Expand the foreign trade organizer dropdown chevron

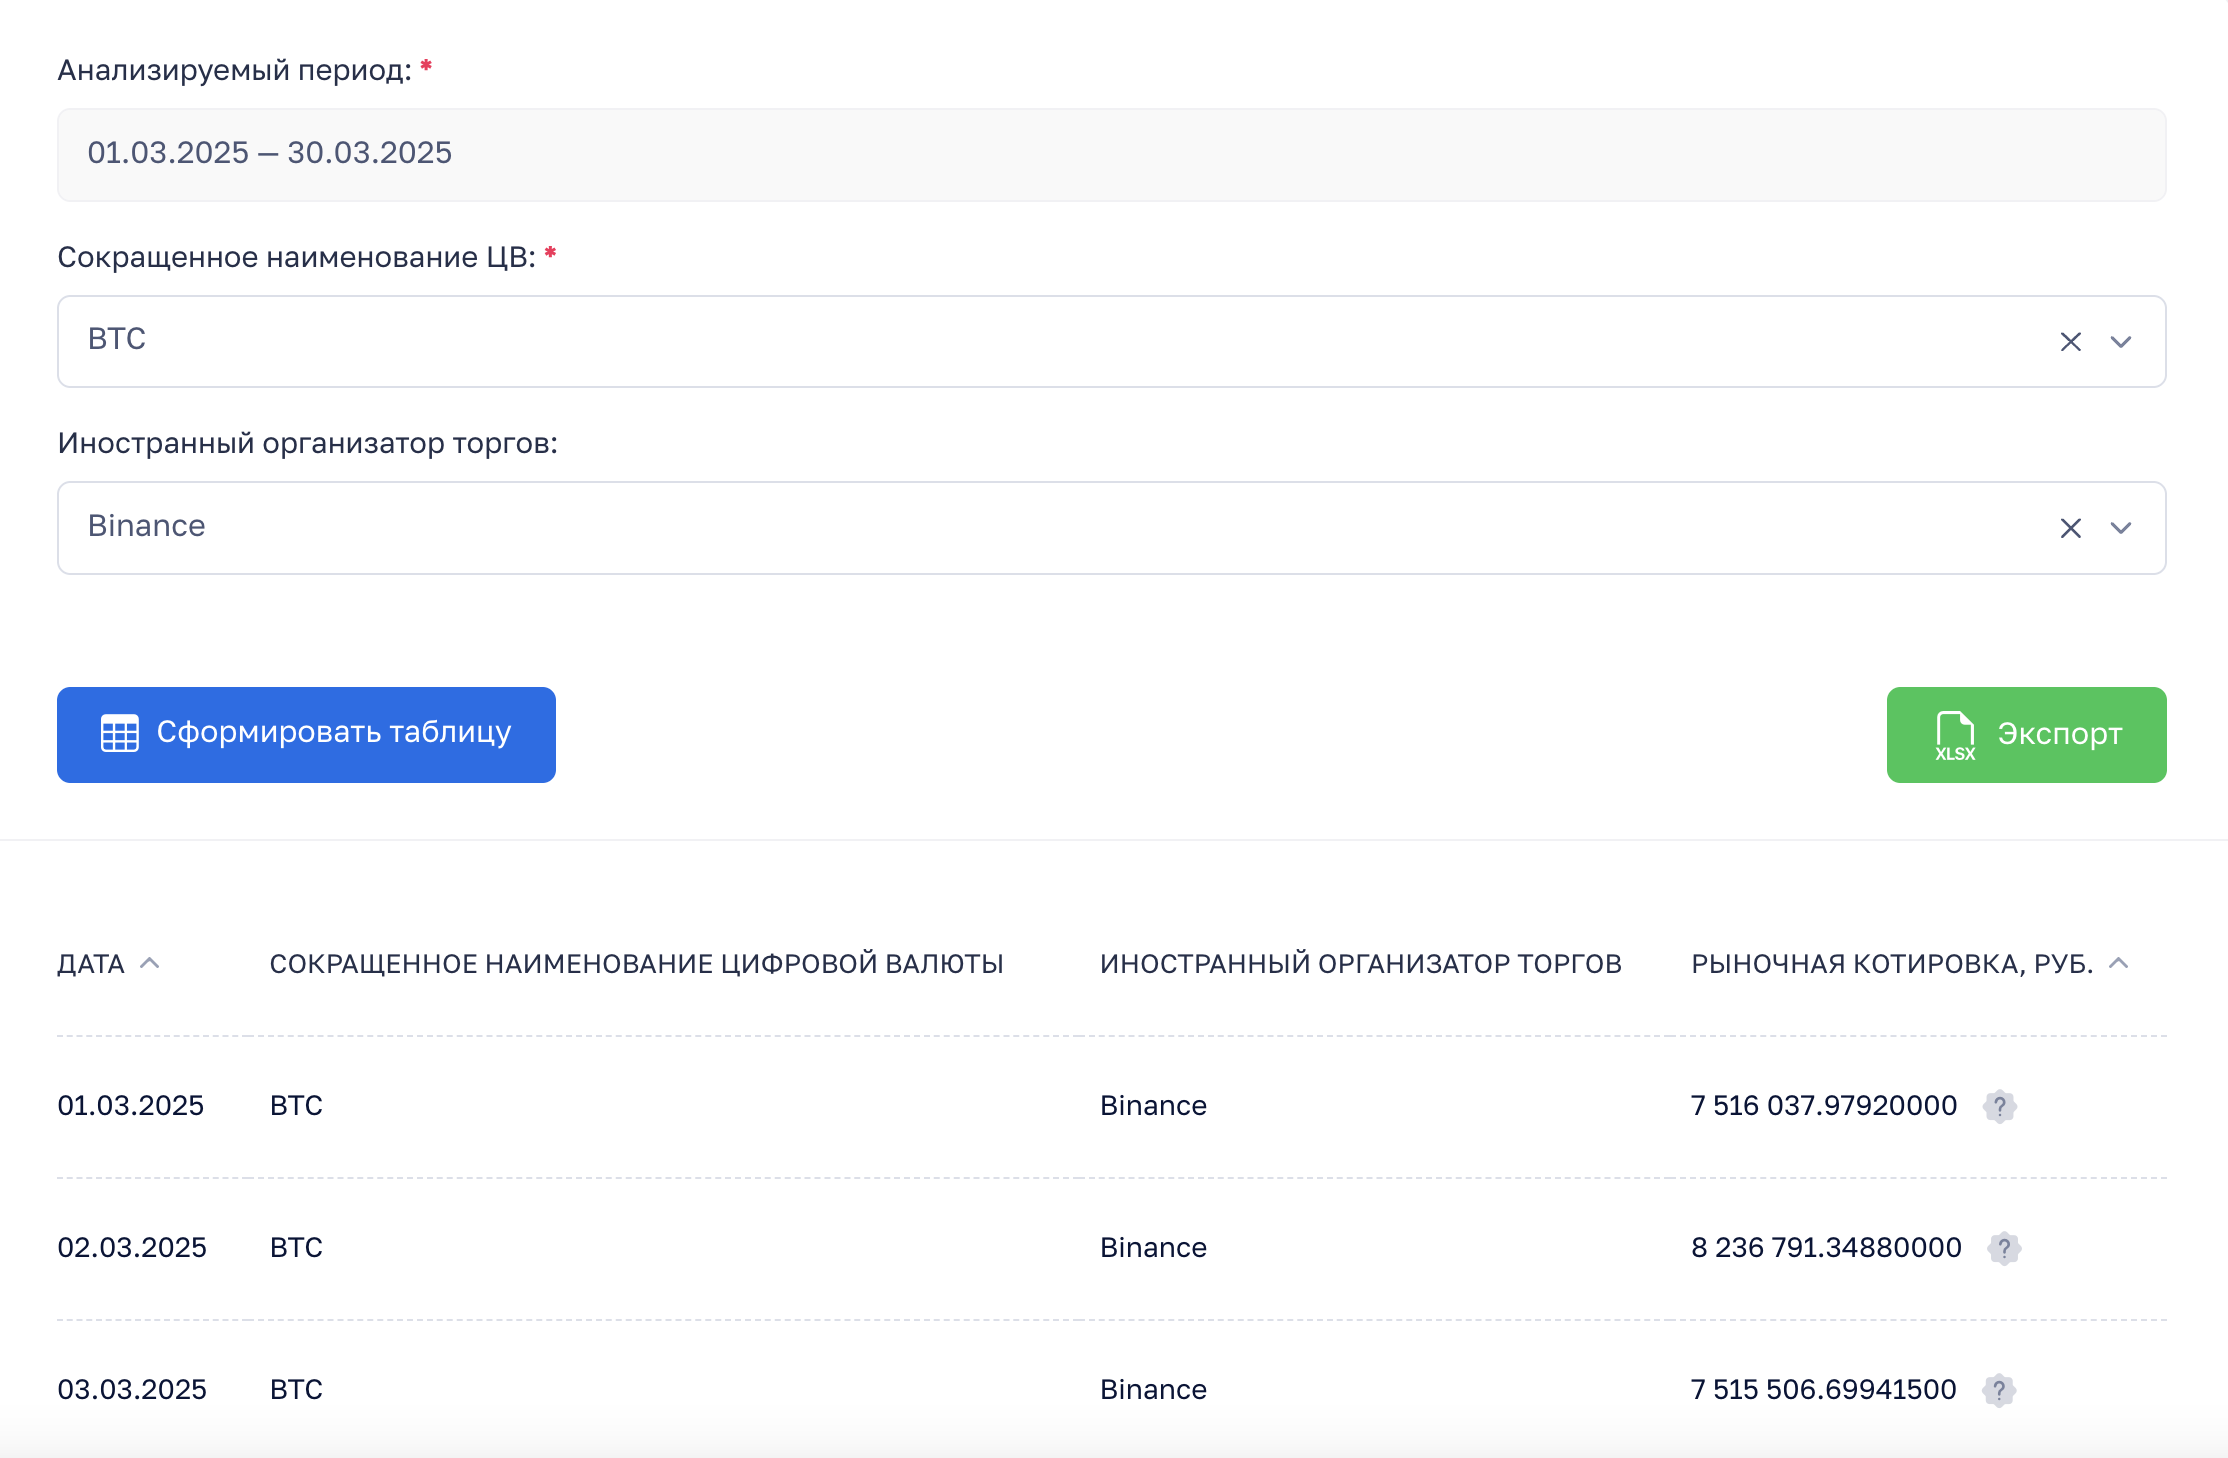pos(2120,528)
